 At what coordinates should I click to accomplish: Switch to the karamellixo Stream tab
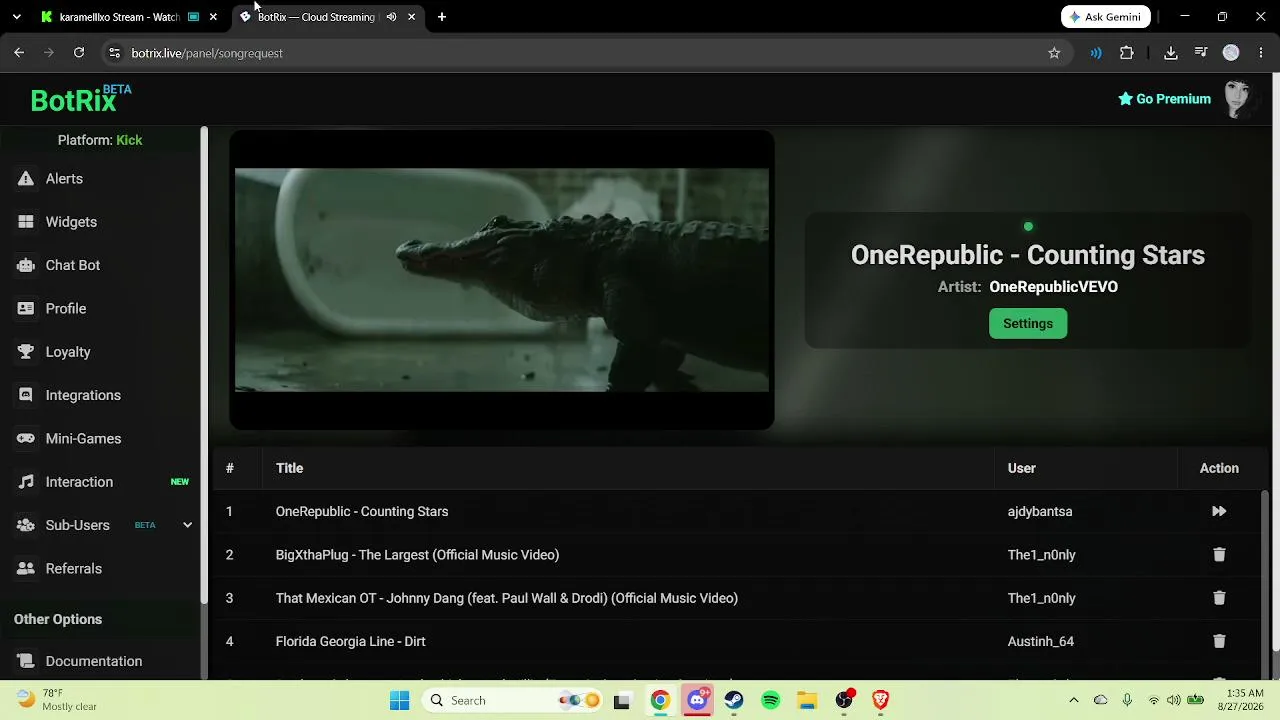coord(118,17)
